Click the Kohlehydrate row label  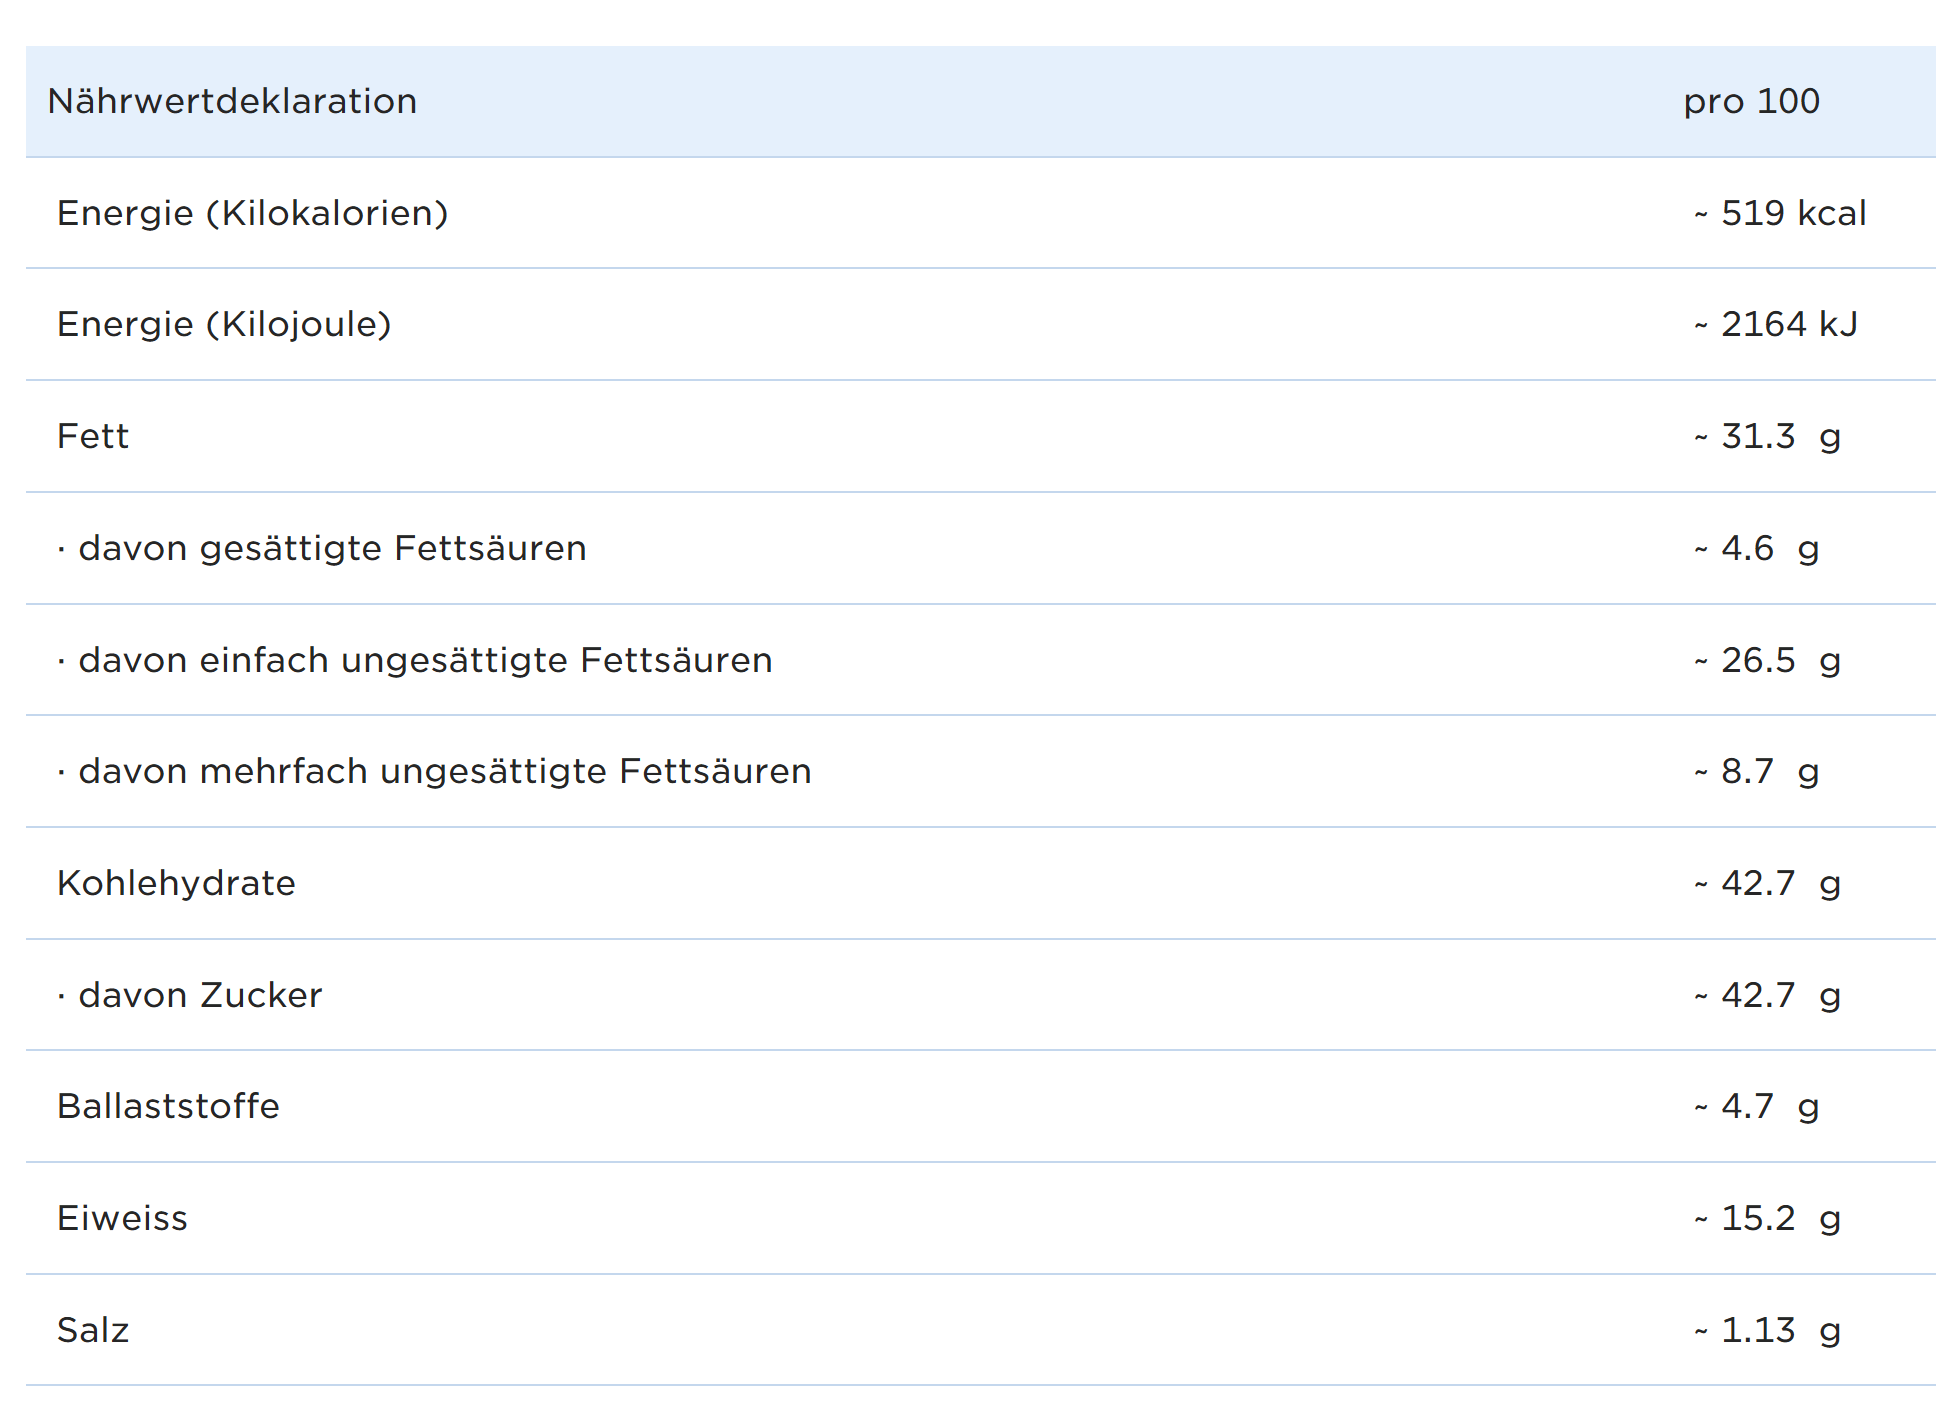point(176,883)
